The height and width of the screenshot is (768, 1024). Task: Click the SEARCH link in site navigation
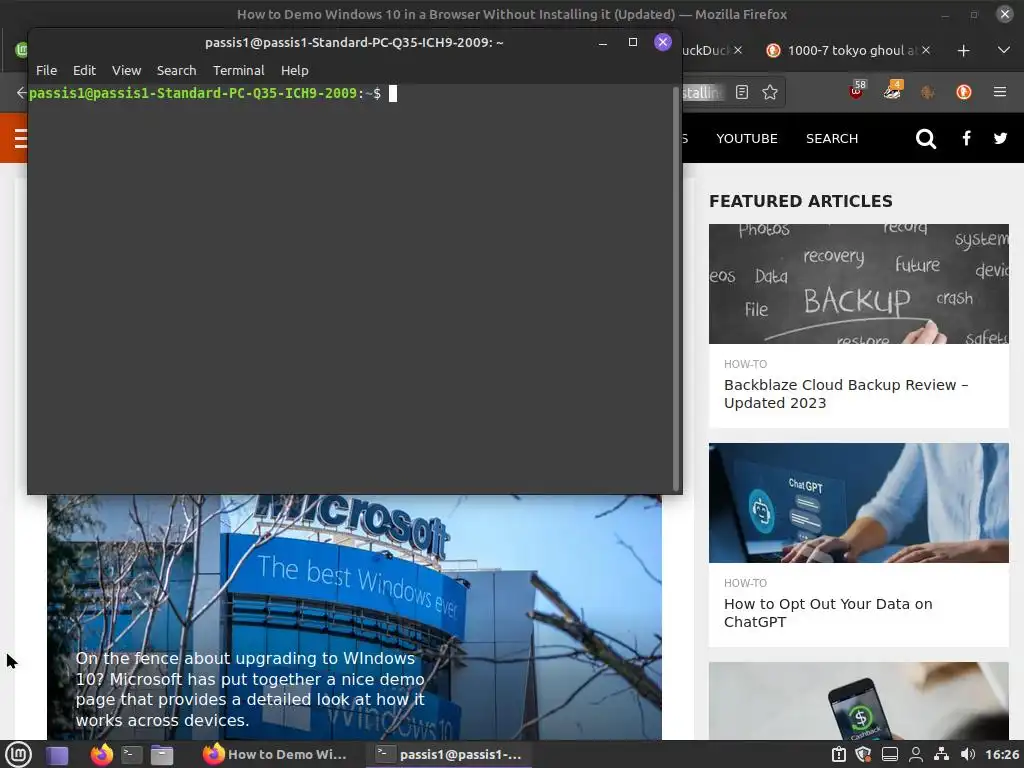pos(832,138)
